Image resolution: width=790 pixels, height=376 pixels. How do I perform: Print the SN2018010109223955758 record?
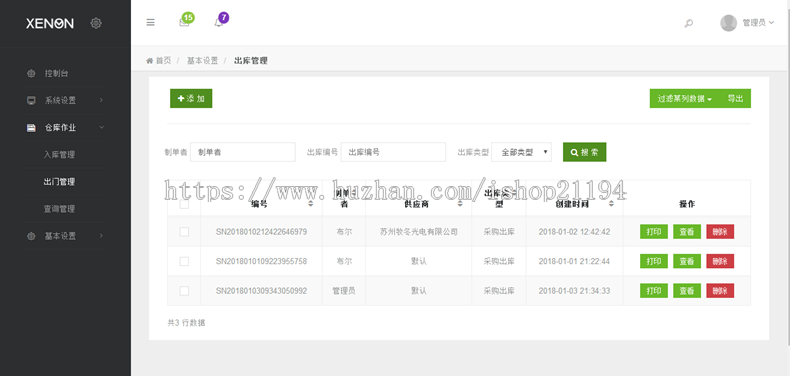point(654,261)
